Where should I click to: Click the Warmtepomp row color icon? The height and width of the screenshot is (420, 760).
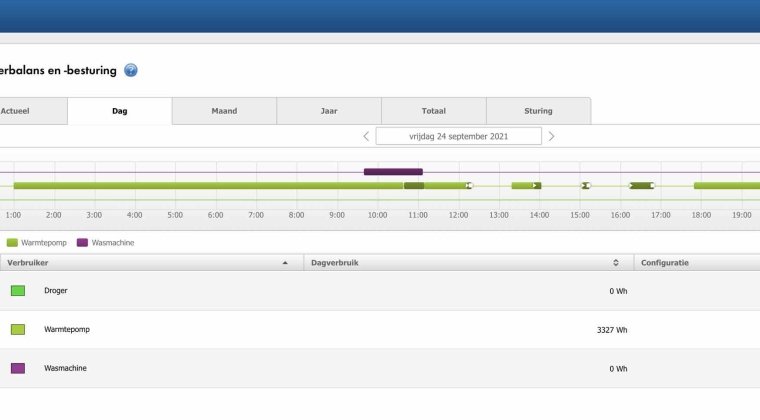pyautogui.click(x=18, y=329)
